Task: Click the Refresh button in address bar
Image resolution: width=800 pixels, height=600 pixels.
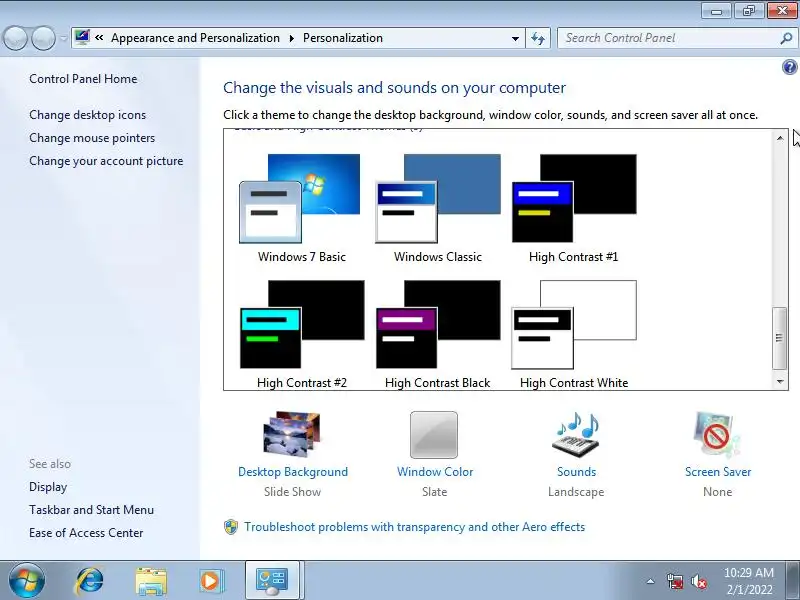Action: click(x=538, y=38)
